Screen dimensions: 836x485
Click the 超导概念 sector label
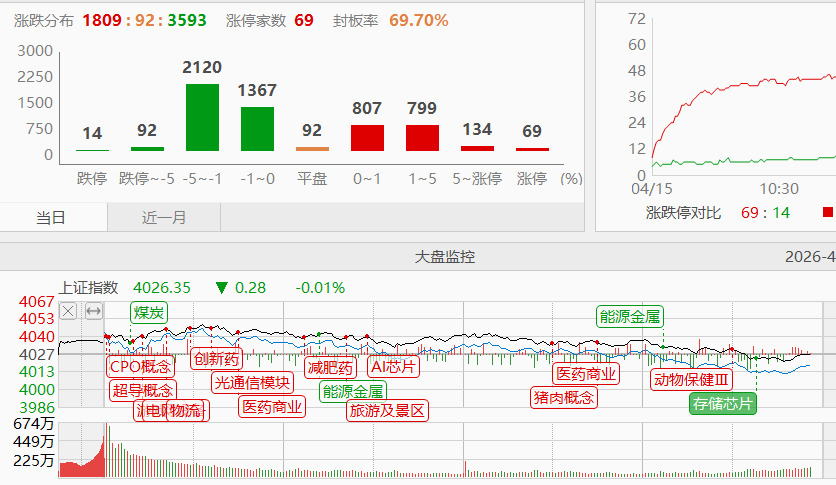[142, 390]
